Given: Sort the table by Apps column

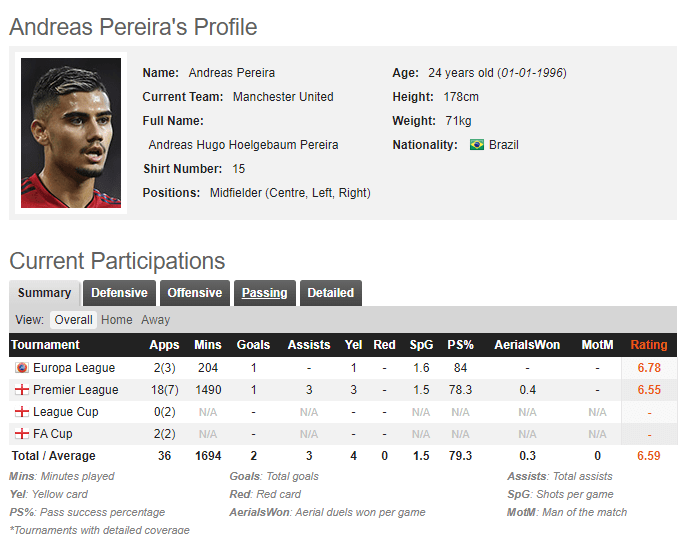Looking at the screenshot, I should point(164,345).
